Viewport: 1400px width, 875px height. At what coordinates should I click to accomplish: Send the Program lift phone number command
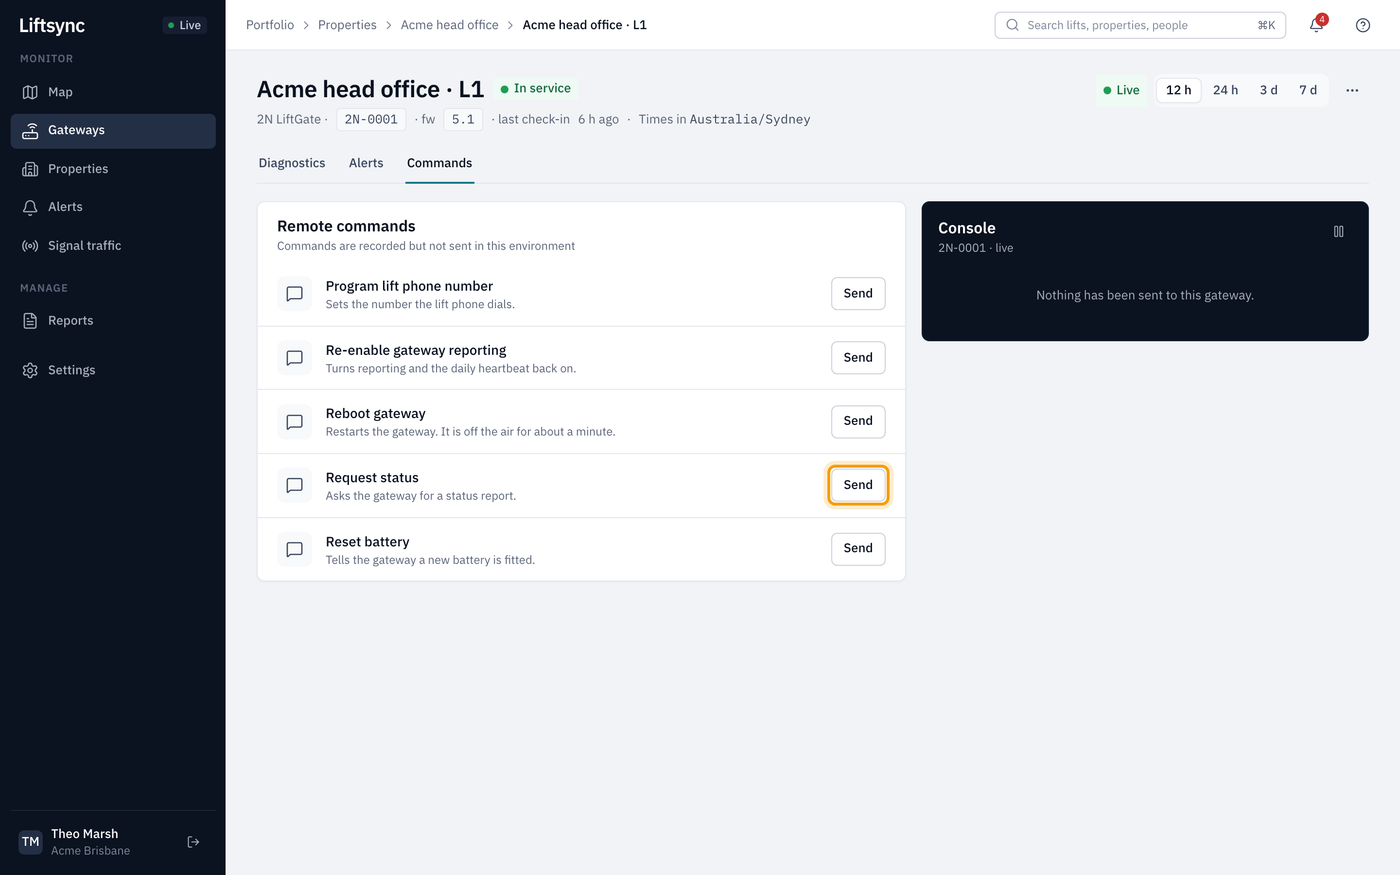pos(858,294)
